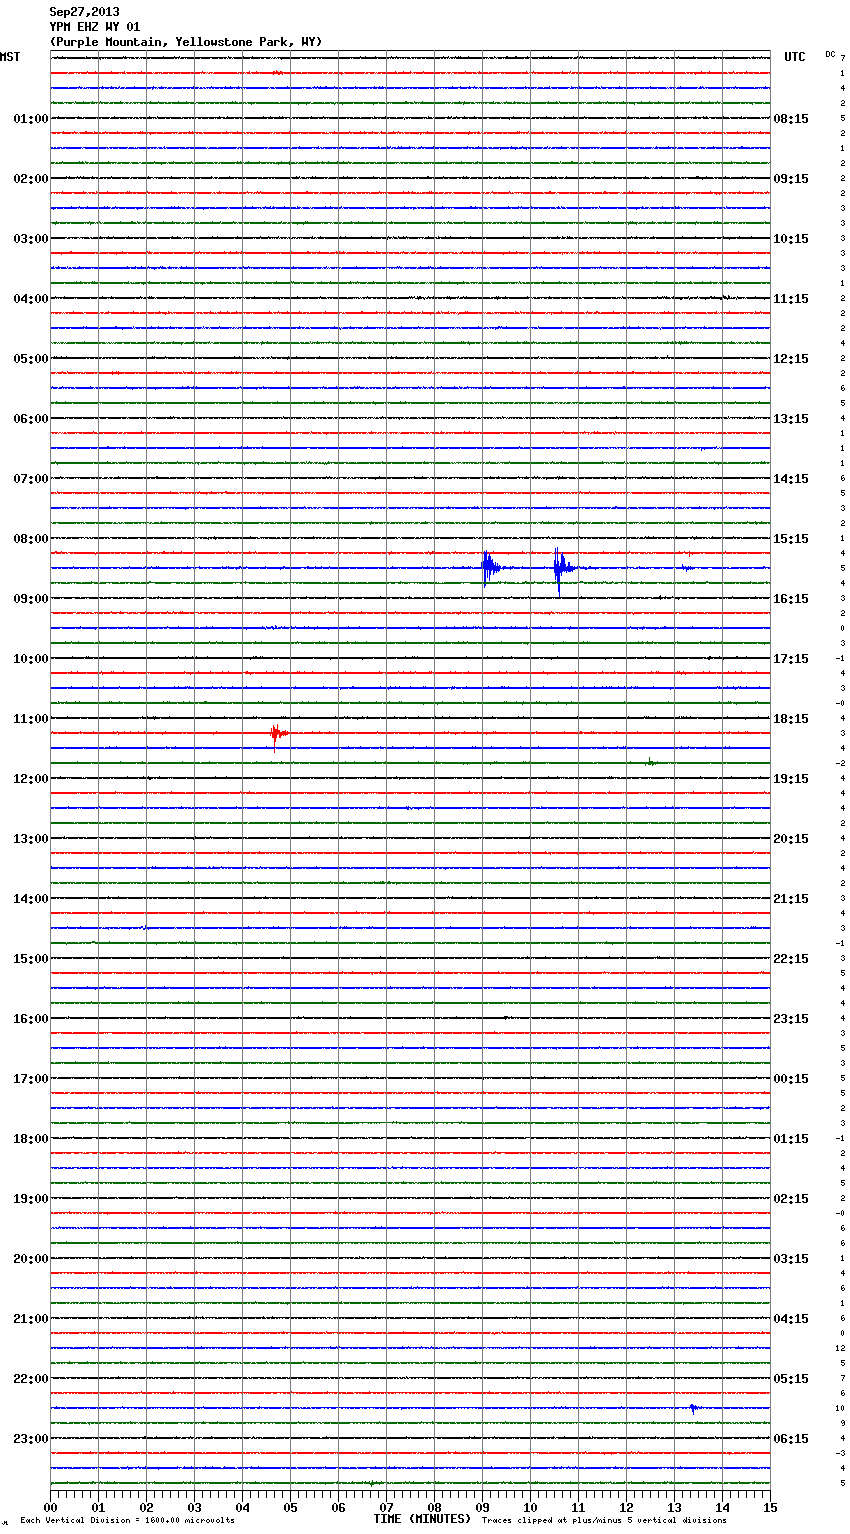The height and width of the screenshot is (1534, 850).
Task: Click minute 05 on the time axis
Action: coord(291,1507)
